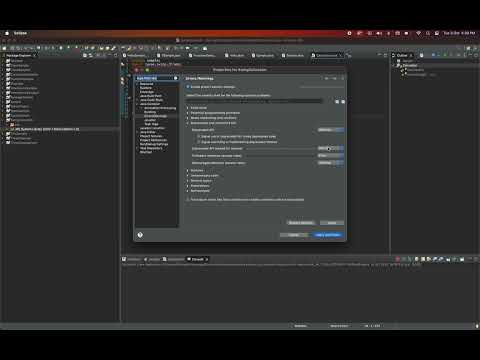The image size is (480, 360).
Task: Select Java Compiler in properties tree
Action: point(150,104)
